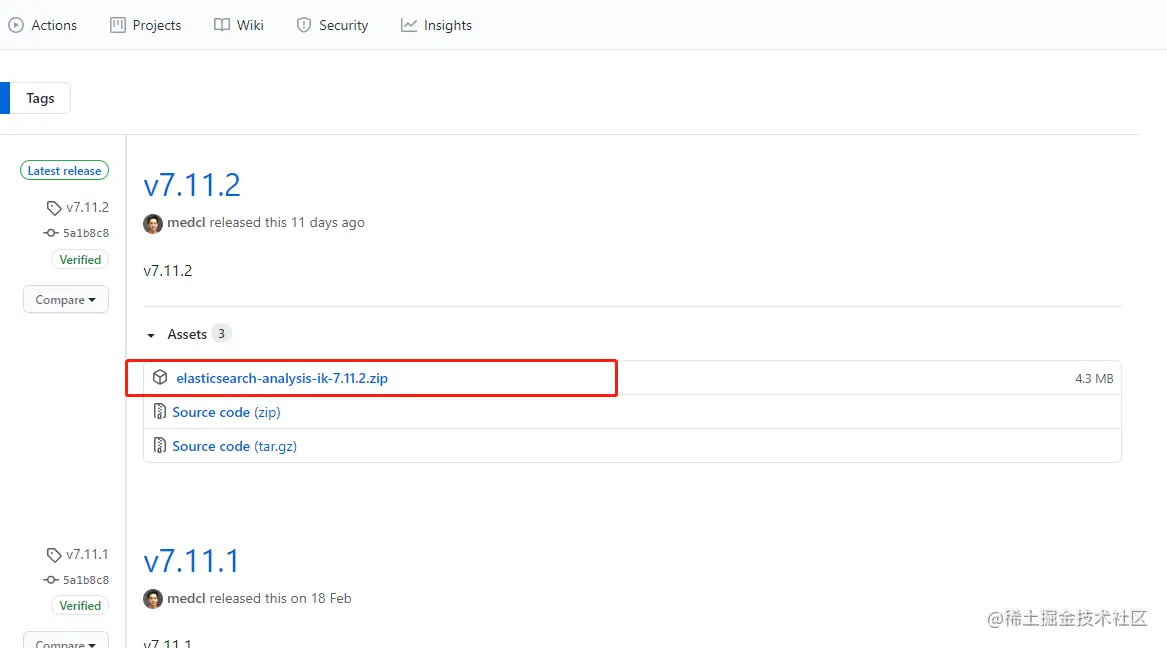This screenshot has width=1167, height=648.
Task: Collapse the Assets section
Action: coord(152,335)
